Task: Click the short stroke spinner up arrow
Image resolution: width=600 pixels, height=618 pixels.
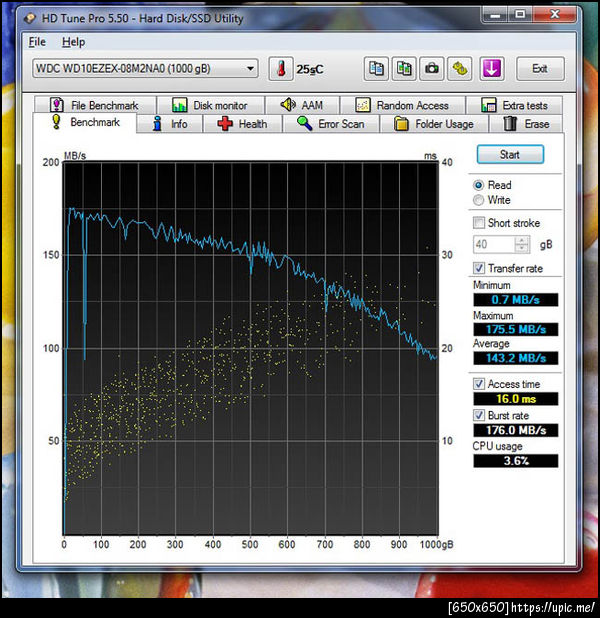Action: pos(522,240)
